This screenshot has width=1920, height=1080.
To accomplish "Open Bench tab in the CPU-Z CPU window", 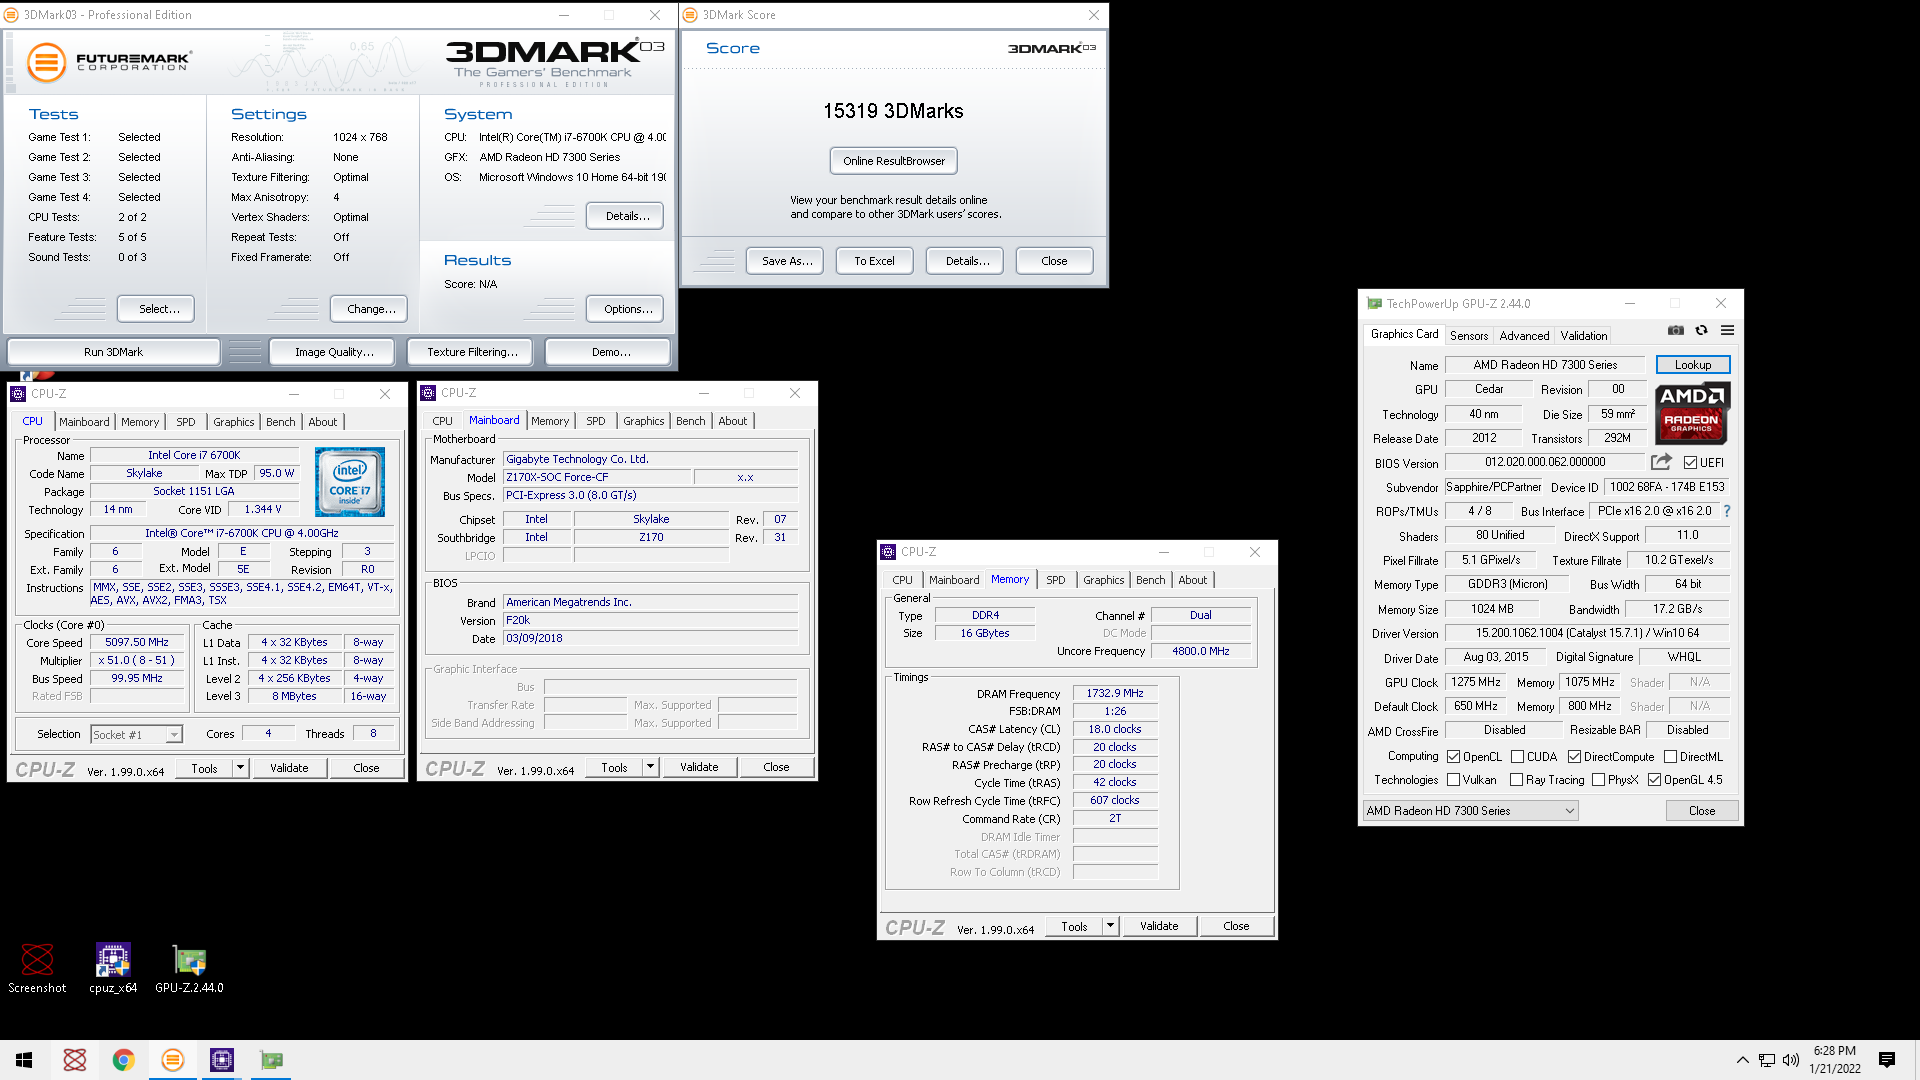I will [280, 422].
